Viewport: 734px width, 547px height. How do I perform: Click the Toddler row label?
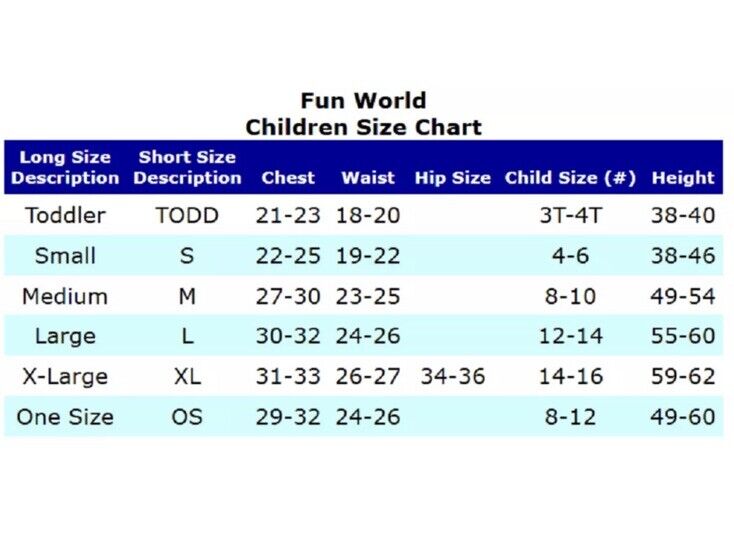click(x=66, y=215)
